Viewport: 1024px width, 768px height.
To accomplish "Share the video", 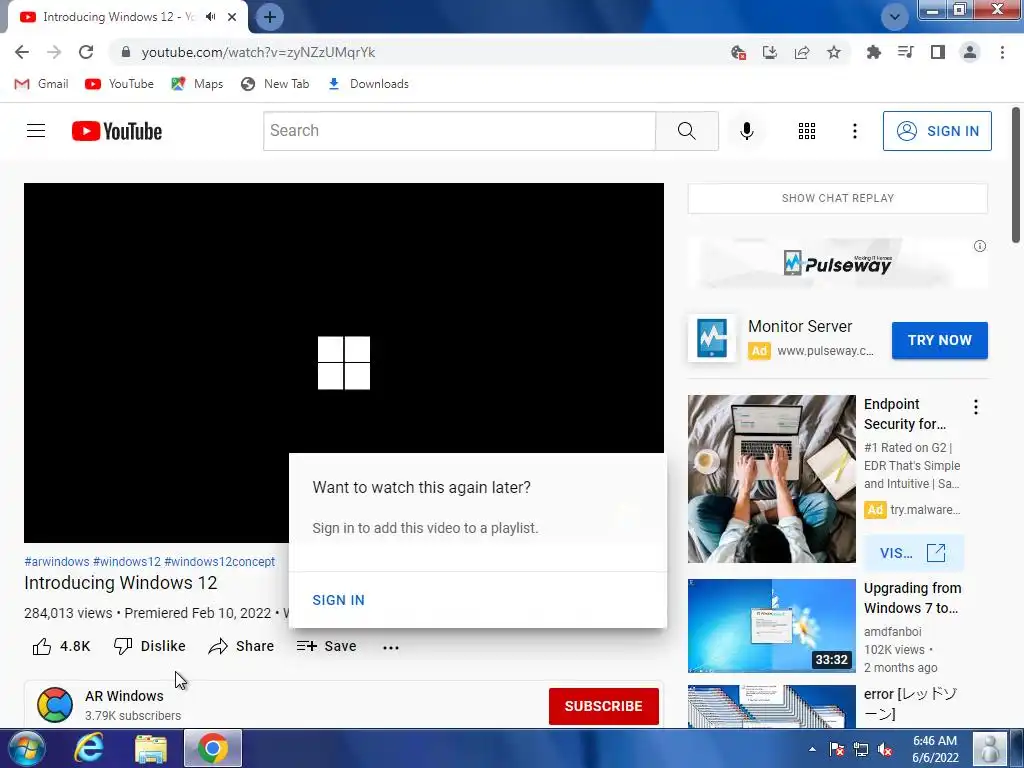I will (x=241, y=646).
